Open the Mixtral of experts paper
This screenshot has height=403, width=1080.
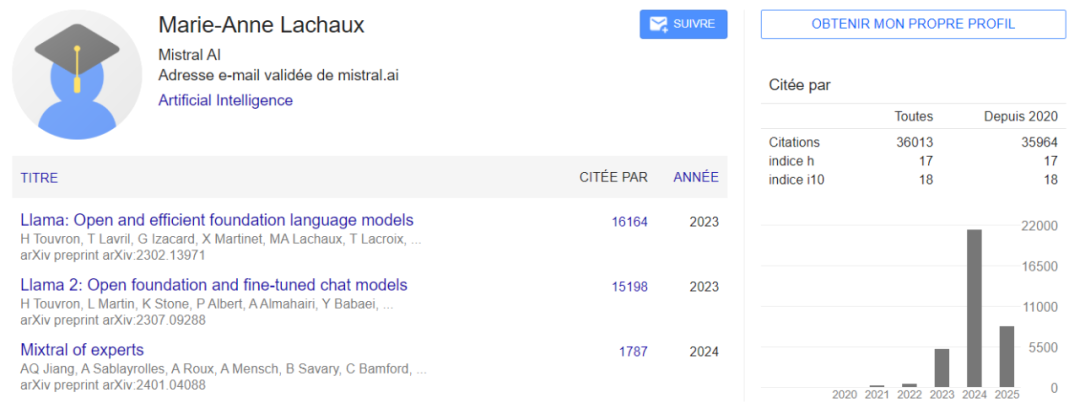pos(82,349)
